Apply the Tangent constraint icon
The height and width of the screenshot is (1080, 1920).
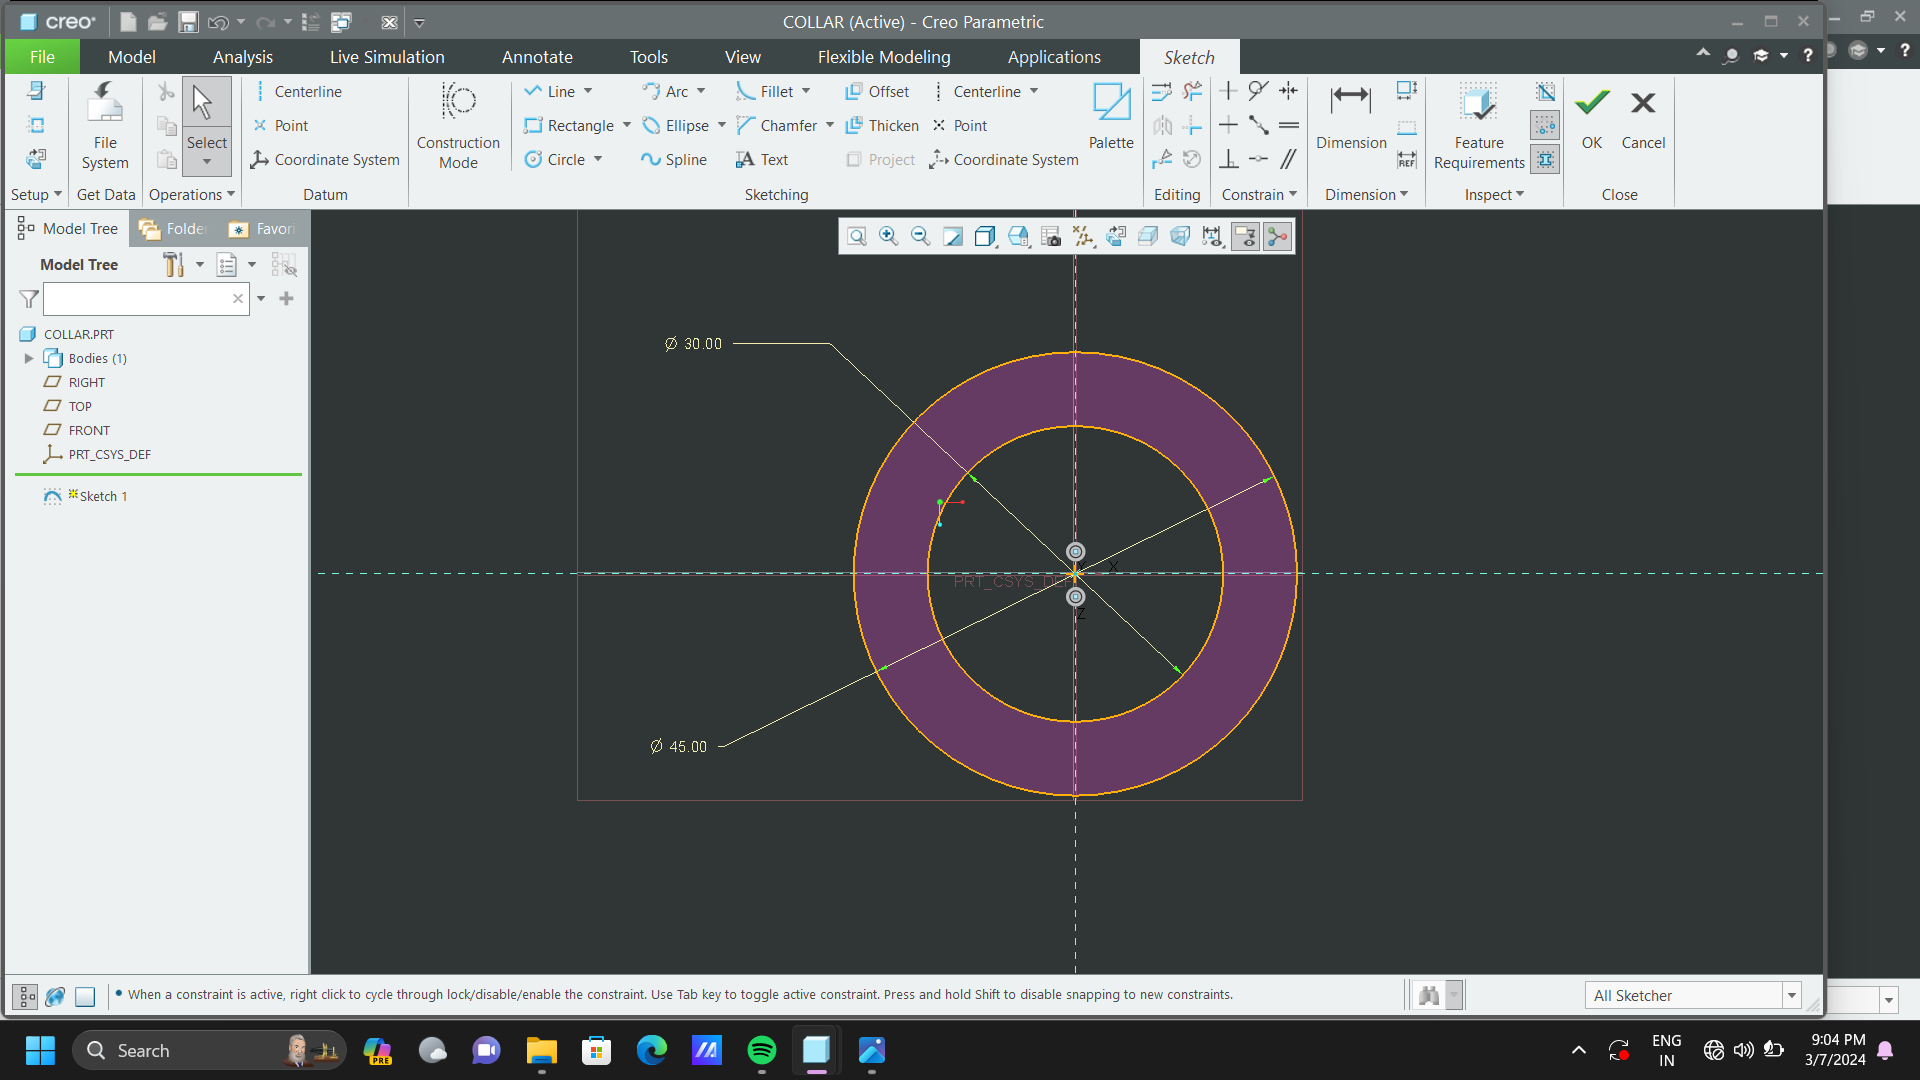click(x=1258, y=91)
